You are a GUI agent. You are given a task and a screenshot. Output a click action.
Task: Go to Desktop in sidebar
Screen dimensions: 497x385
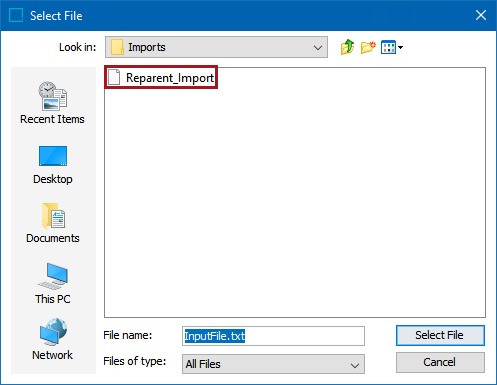point(53,165)
